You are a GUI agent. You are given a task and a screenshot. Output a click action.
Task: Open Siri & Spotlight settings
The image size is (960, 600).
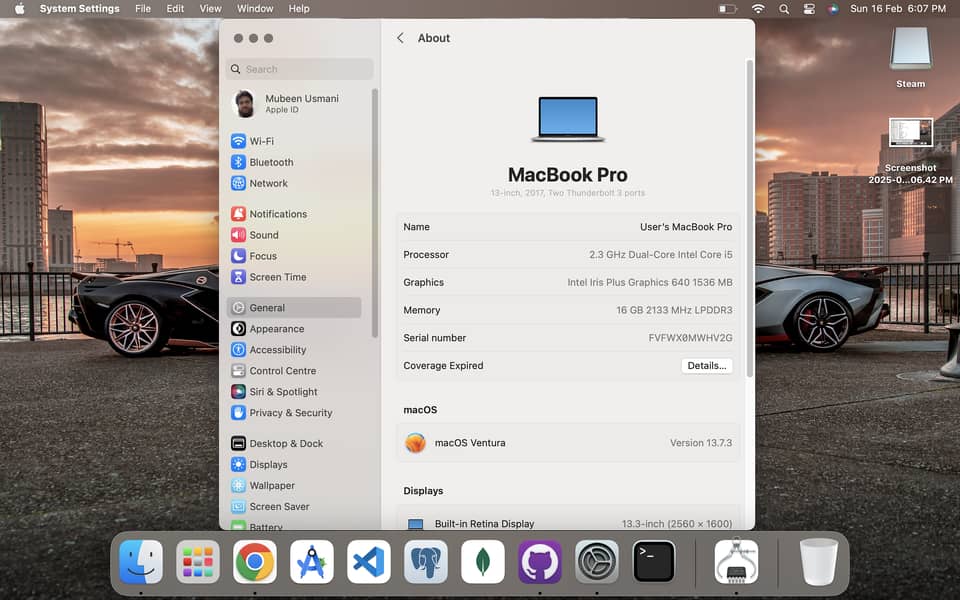[x=274, y=392]
